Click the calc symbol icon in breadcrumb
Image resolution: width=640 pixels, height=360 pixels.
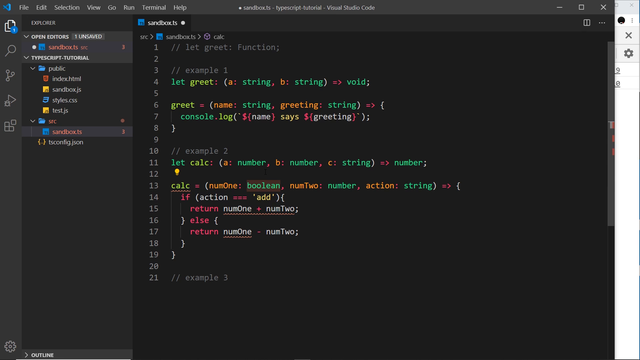tap(207, 37)
